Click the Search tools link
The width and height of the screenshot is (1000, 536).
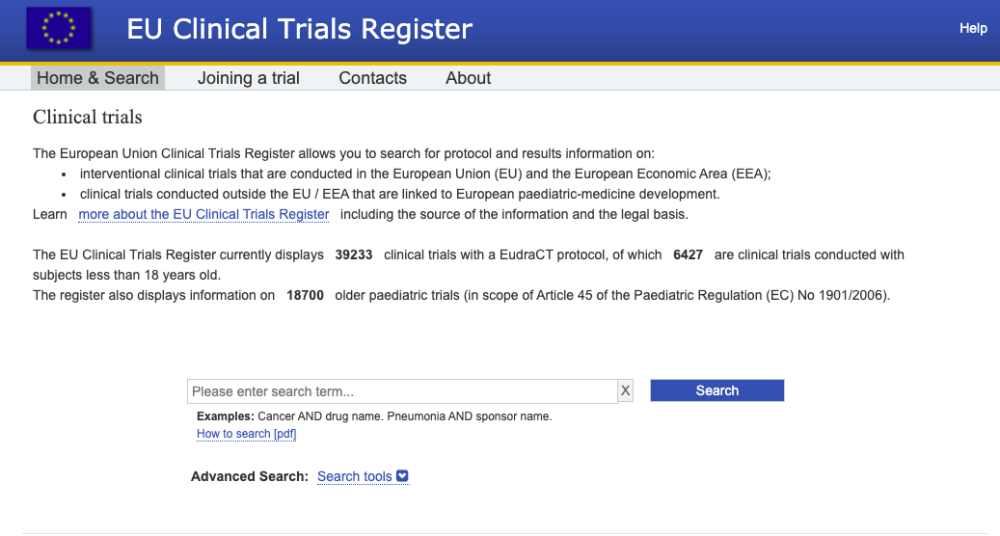(x=354, y=476)
